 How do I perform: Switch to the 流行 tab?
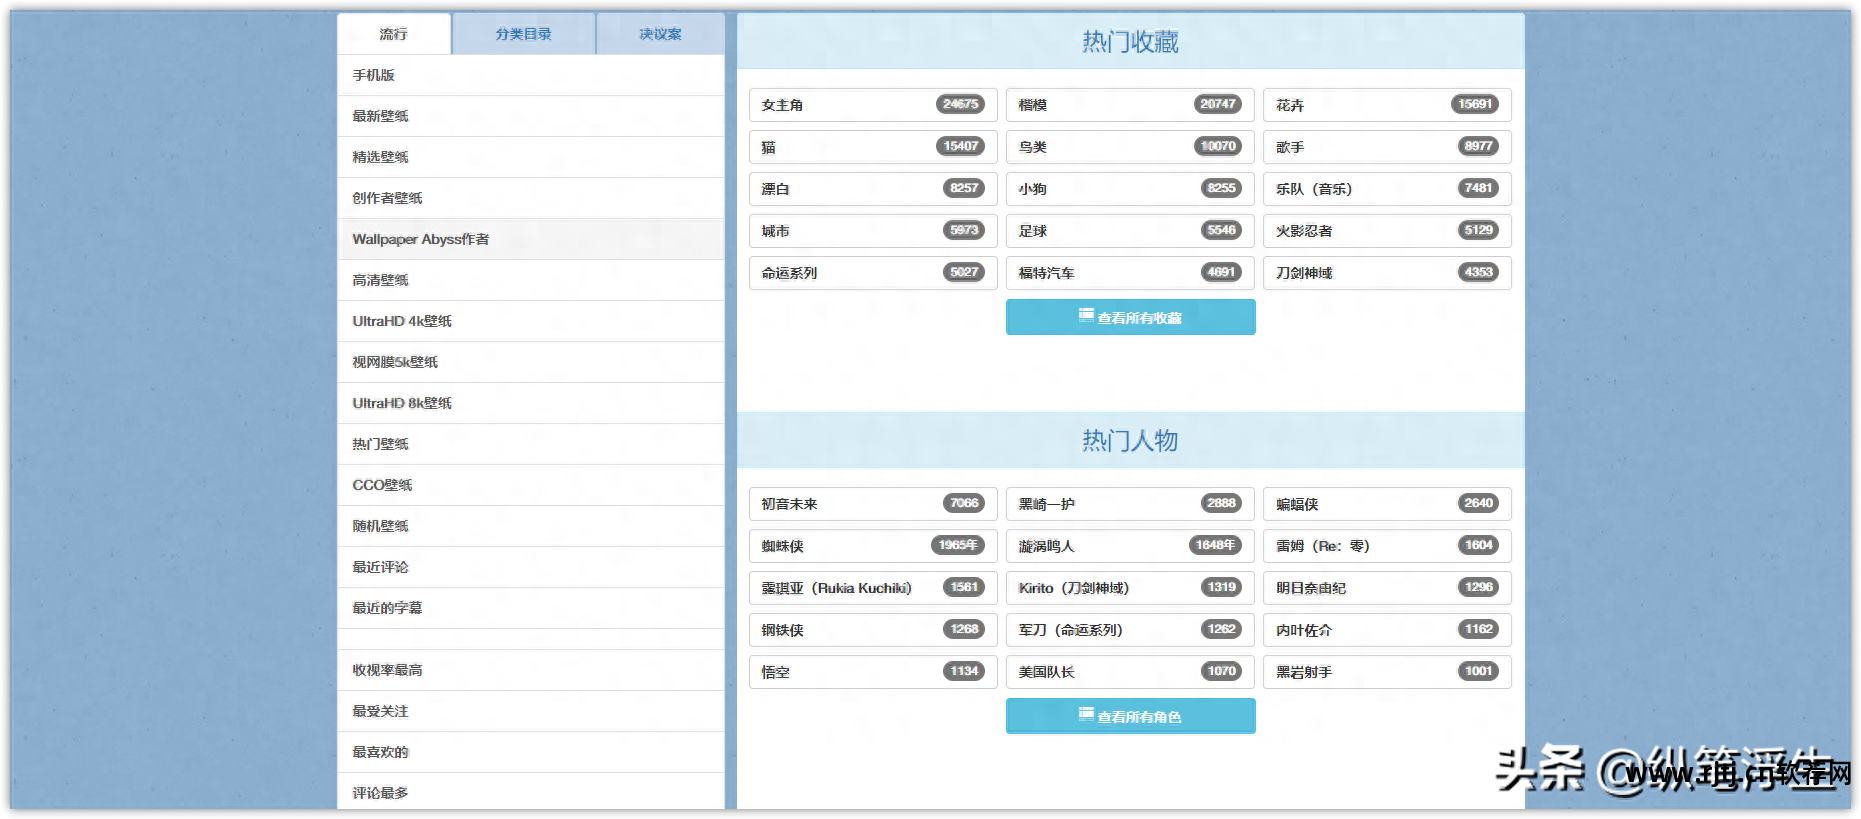(x=394, y=34)
